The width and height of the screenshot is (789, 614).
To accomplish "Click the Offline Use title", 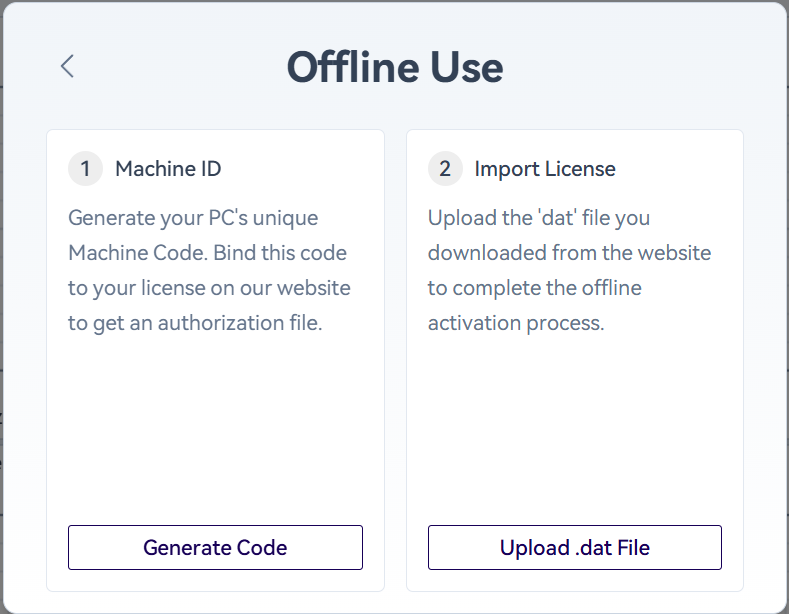I will (395, 68).
